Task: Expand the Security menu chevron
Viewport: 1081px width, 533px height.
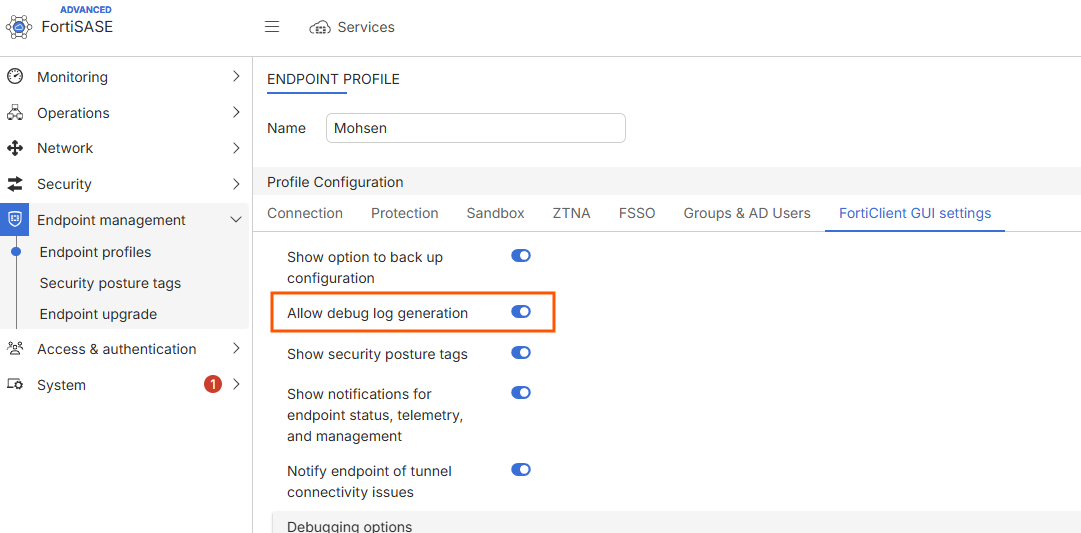Action: point(236,184)
